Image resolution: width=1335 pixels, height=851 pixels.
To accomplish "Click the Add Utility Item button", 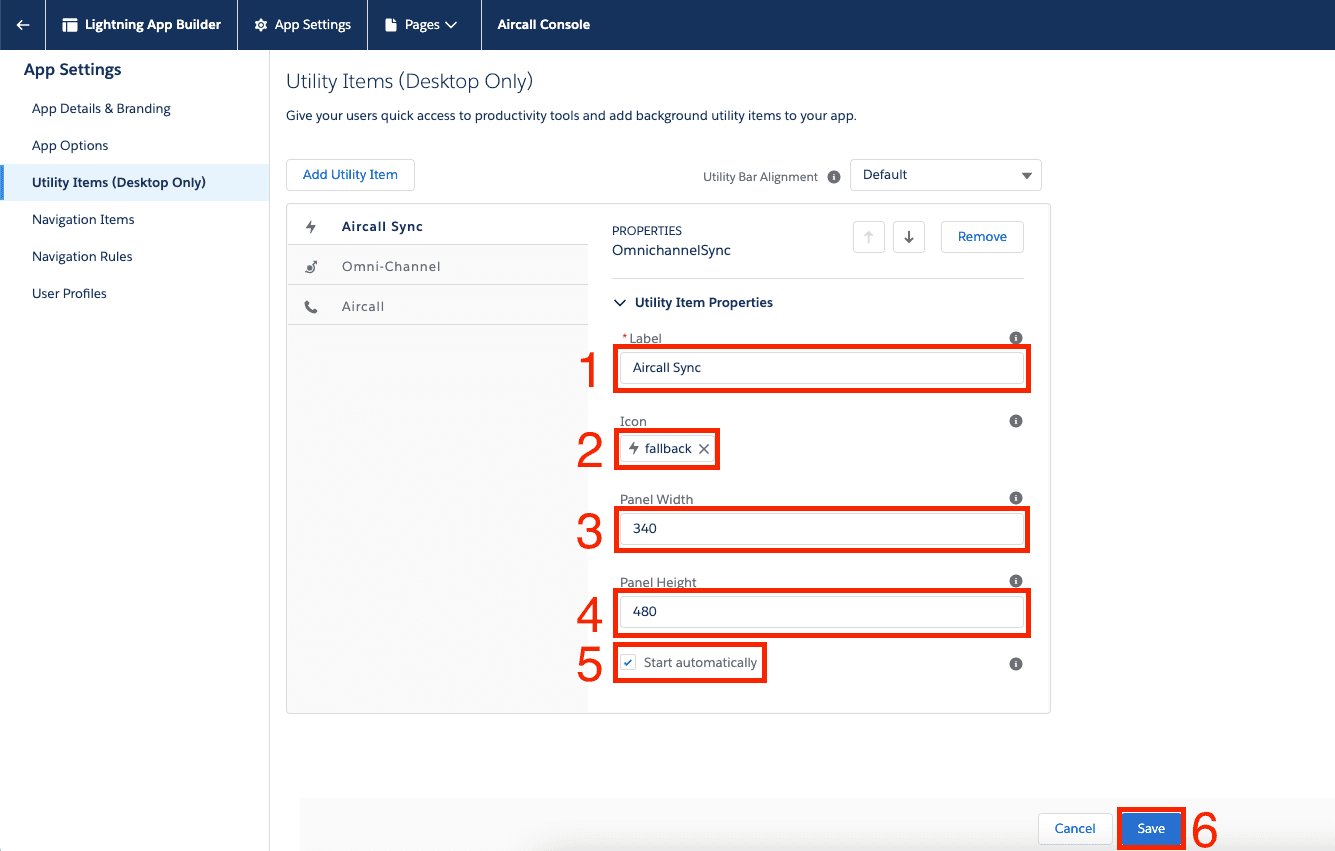I will pos(350,175).
